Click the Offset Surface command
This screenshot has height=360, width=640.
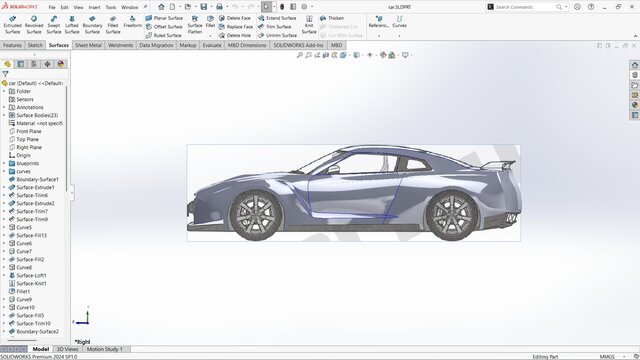164,27
